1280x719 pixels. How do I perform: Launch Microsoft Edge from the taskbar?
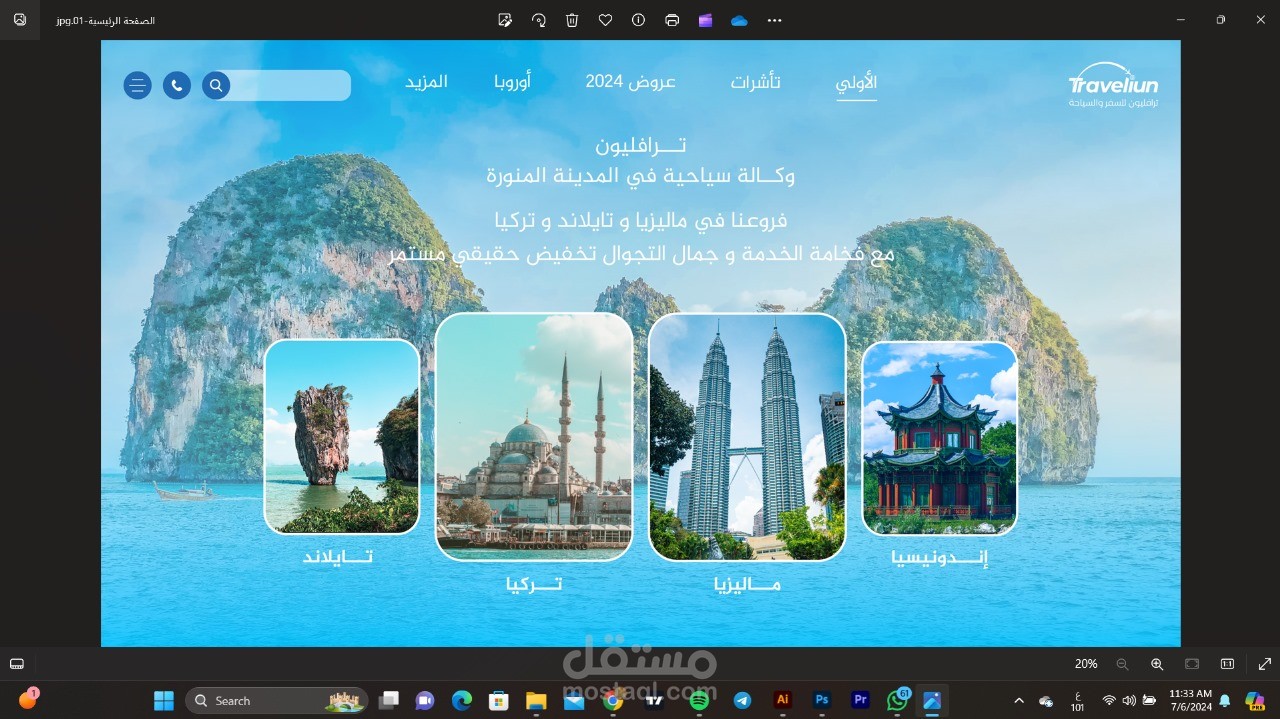tap(461, 700)
